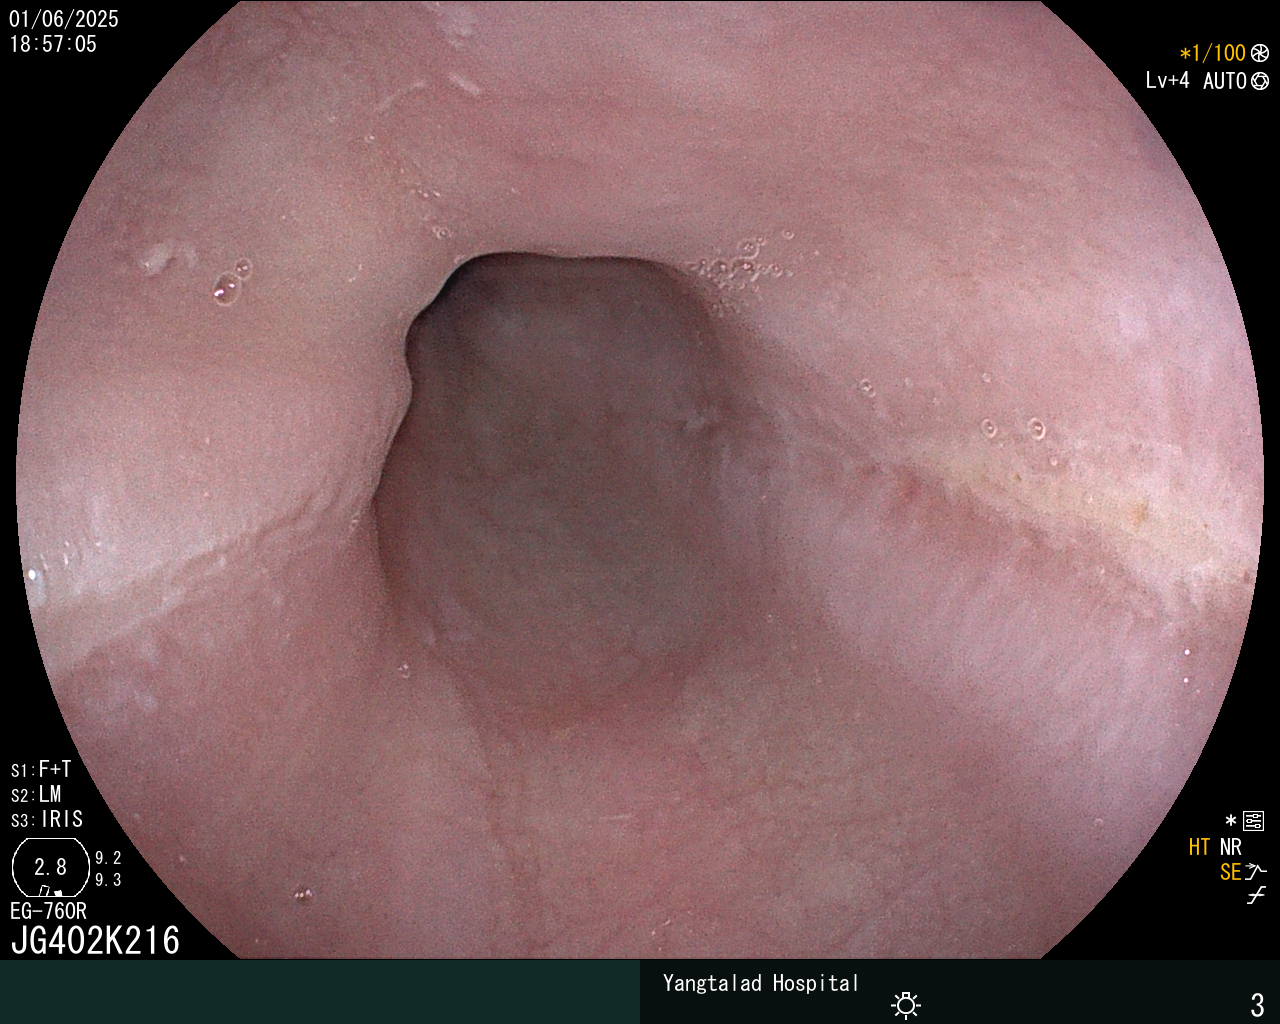This screenshot has height=1024, width=1280.
Task: Open the image settings sliders icon
Action: 1253,821
